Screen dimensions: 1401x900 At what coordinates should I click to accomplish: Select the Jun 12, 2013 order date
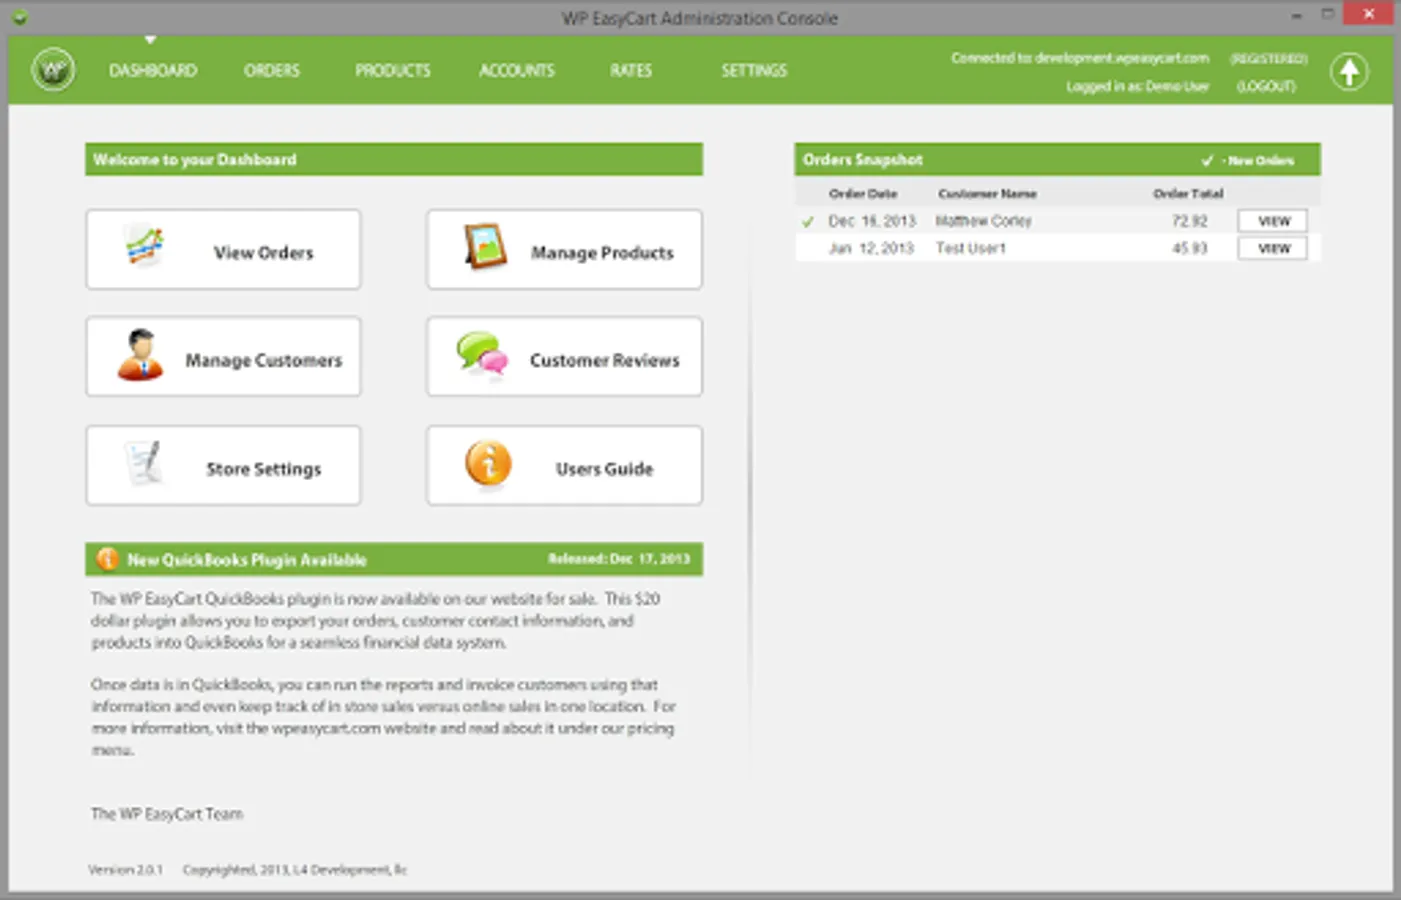tap(871, 248)
